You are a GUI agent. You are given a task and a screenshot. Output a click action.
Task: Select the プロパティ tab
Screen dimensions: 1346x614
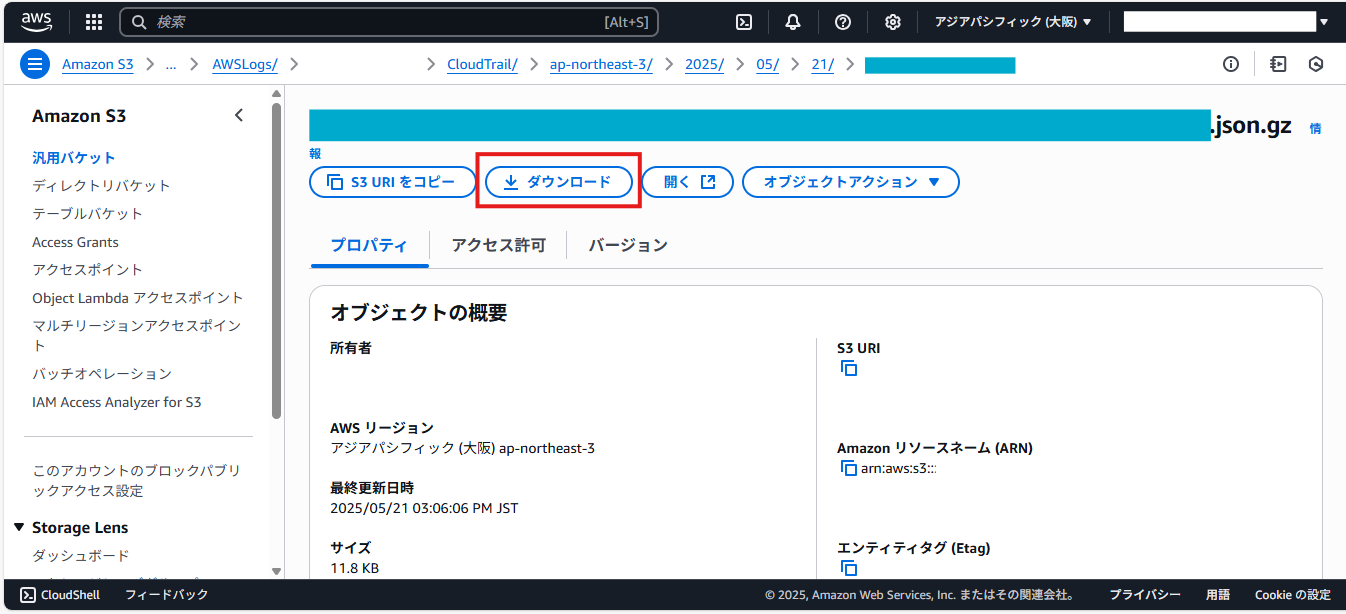tap(369, 245)
